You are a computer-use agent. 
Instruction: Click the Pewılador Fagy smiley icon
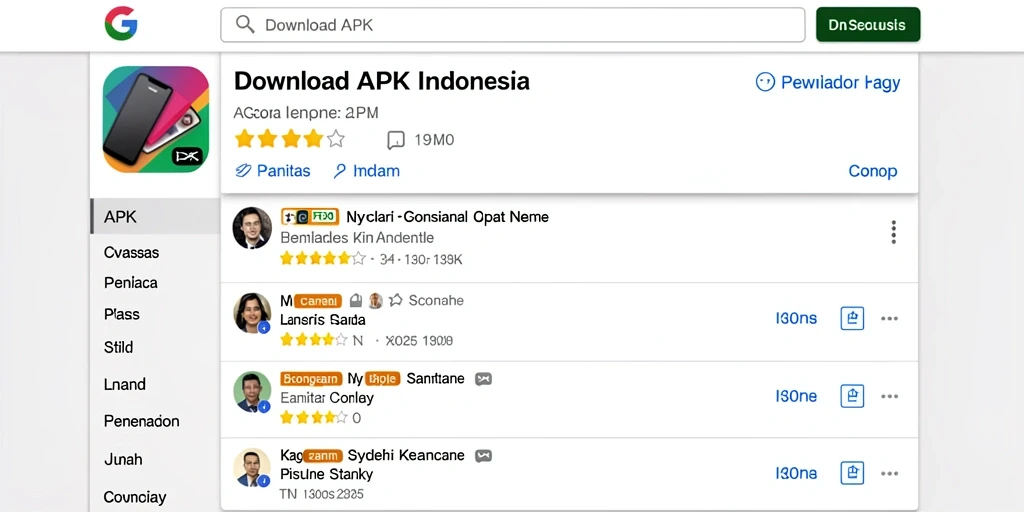(765, 82)
